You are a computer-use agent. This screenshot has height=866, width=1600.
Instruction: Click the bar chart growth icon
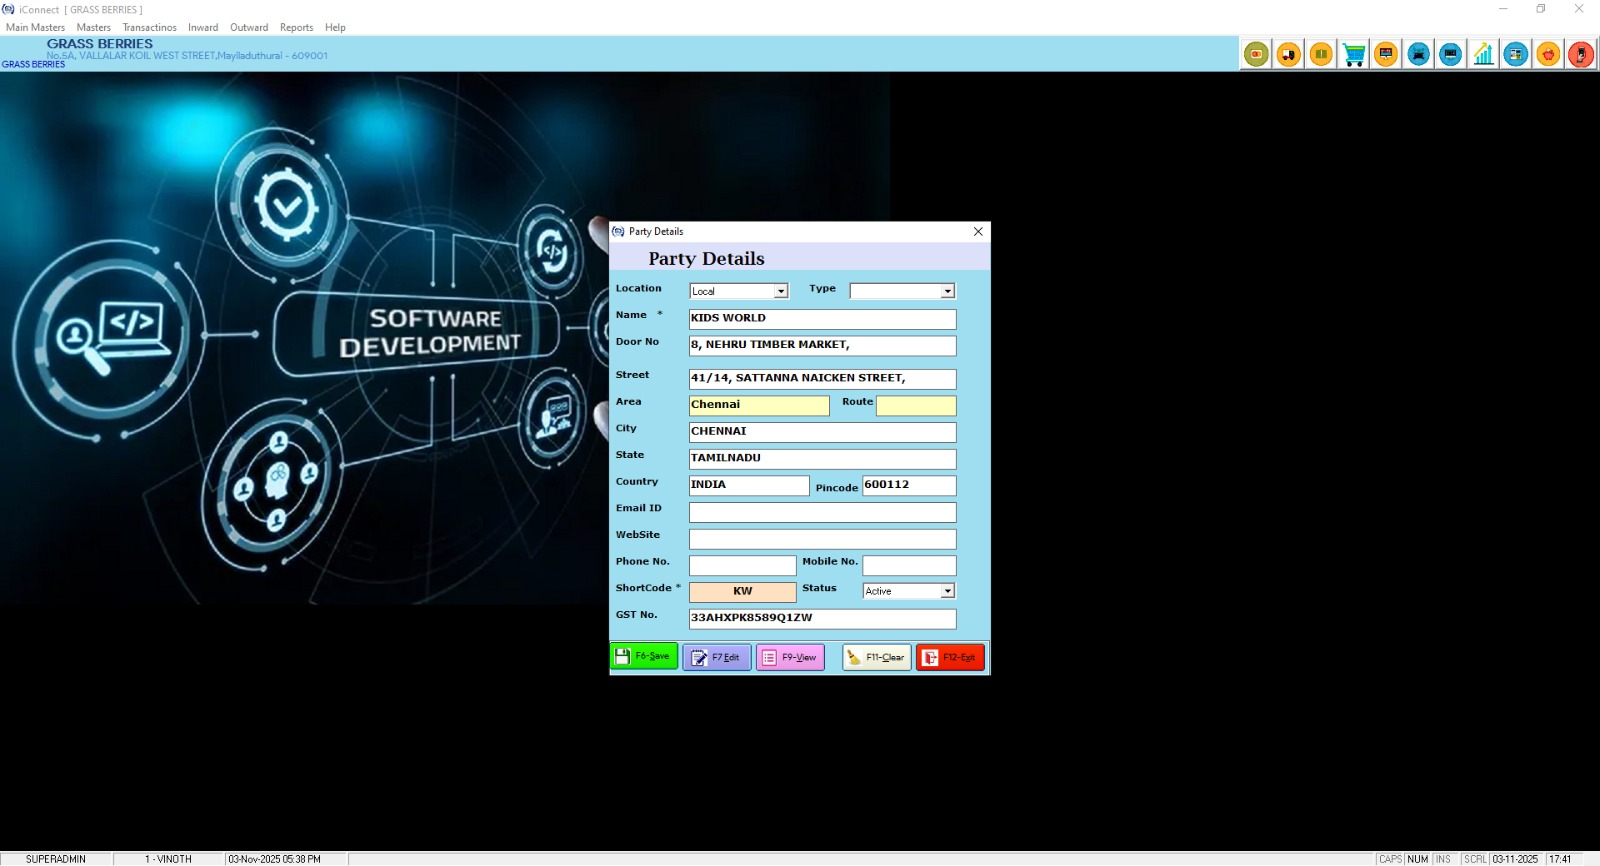click(x=1483, y=55)
